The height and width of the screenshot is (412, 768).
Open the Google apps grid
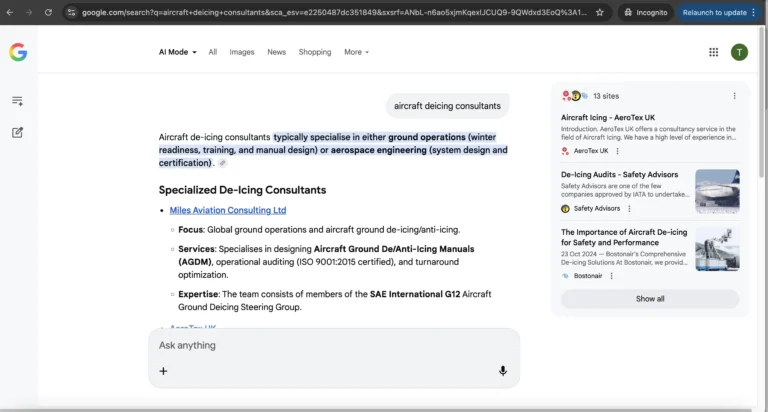pyautogui.click(x=713, y=52)
